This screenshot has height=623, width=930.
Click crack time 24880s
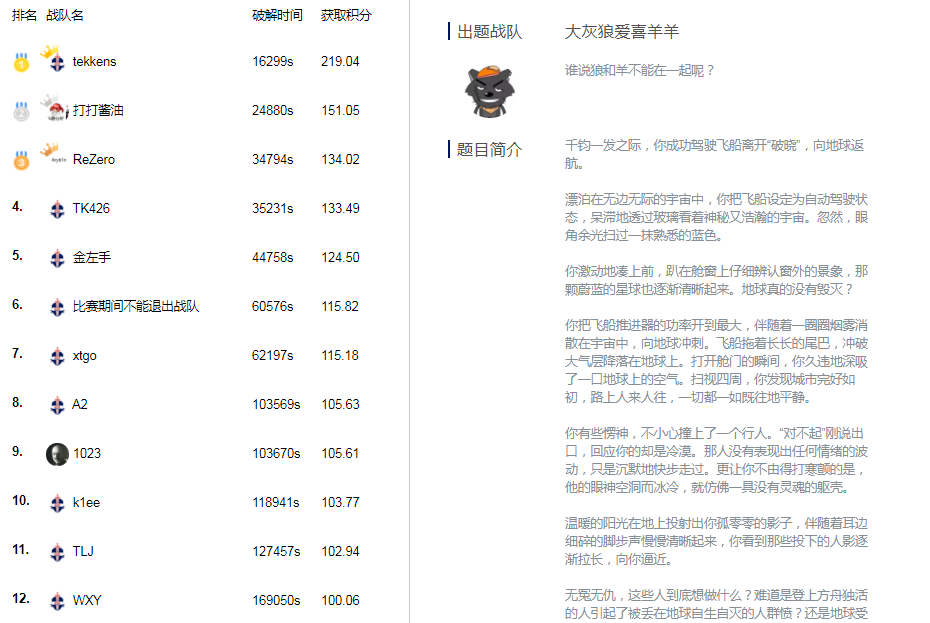tap(273, 110)
